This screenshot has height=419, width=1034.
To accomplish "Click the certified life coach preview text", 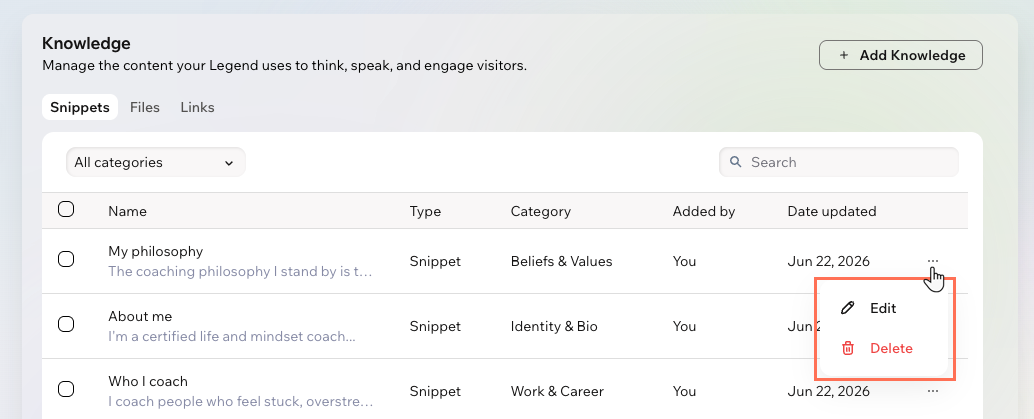I will tap(232, 337).
